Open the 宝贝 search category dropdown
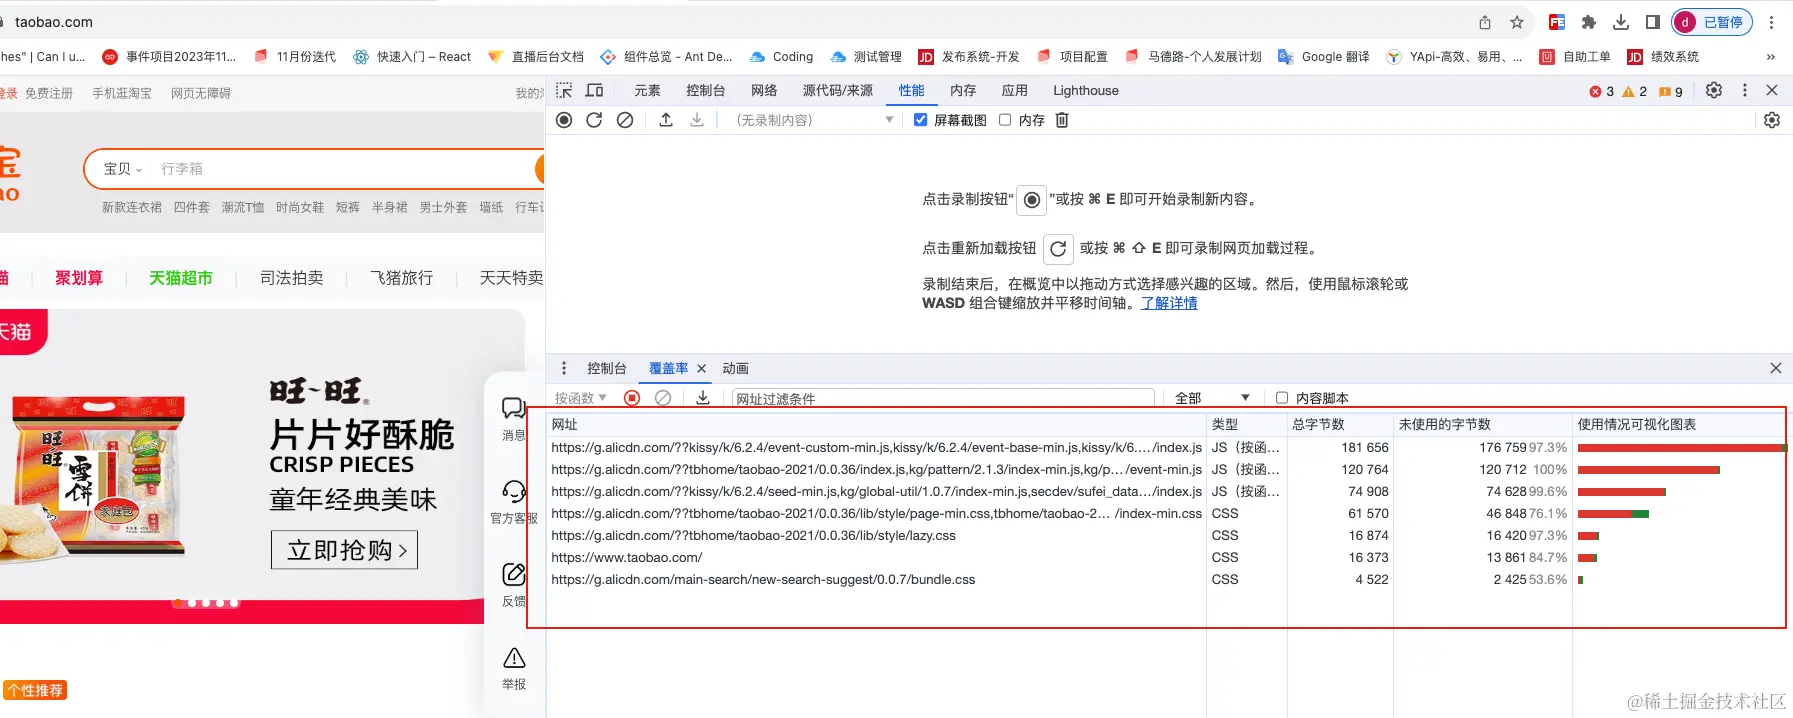The image size is (1793, 718). (123, 169)
